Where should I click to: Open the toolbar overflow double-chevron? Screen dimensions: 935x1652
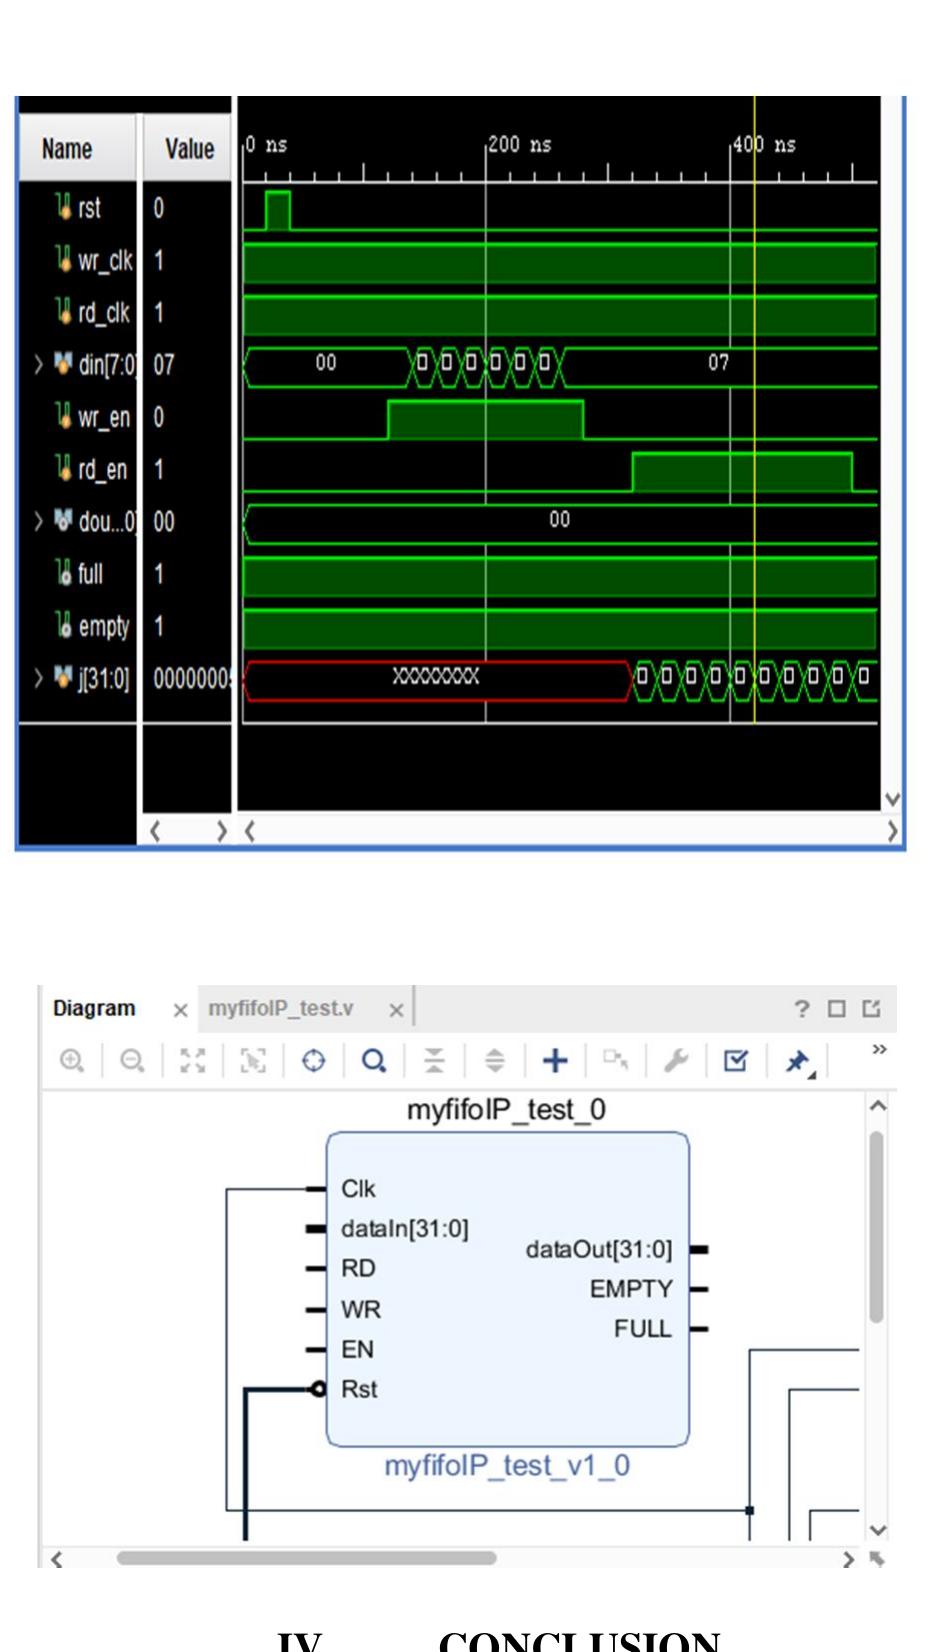click(879, 1049)
